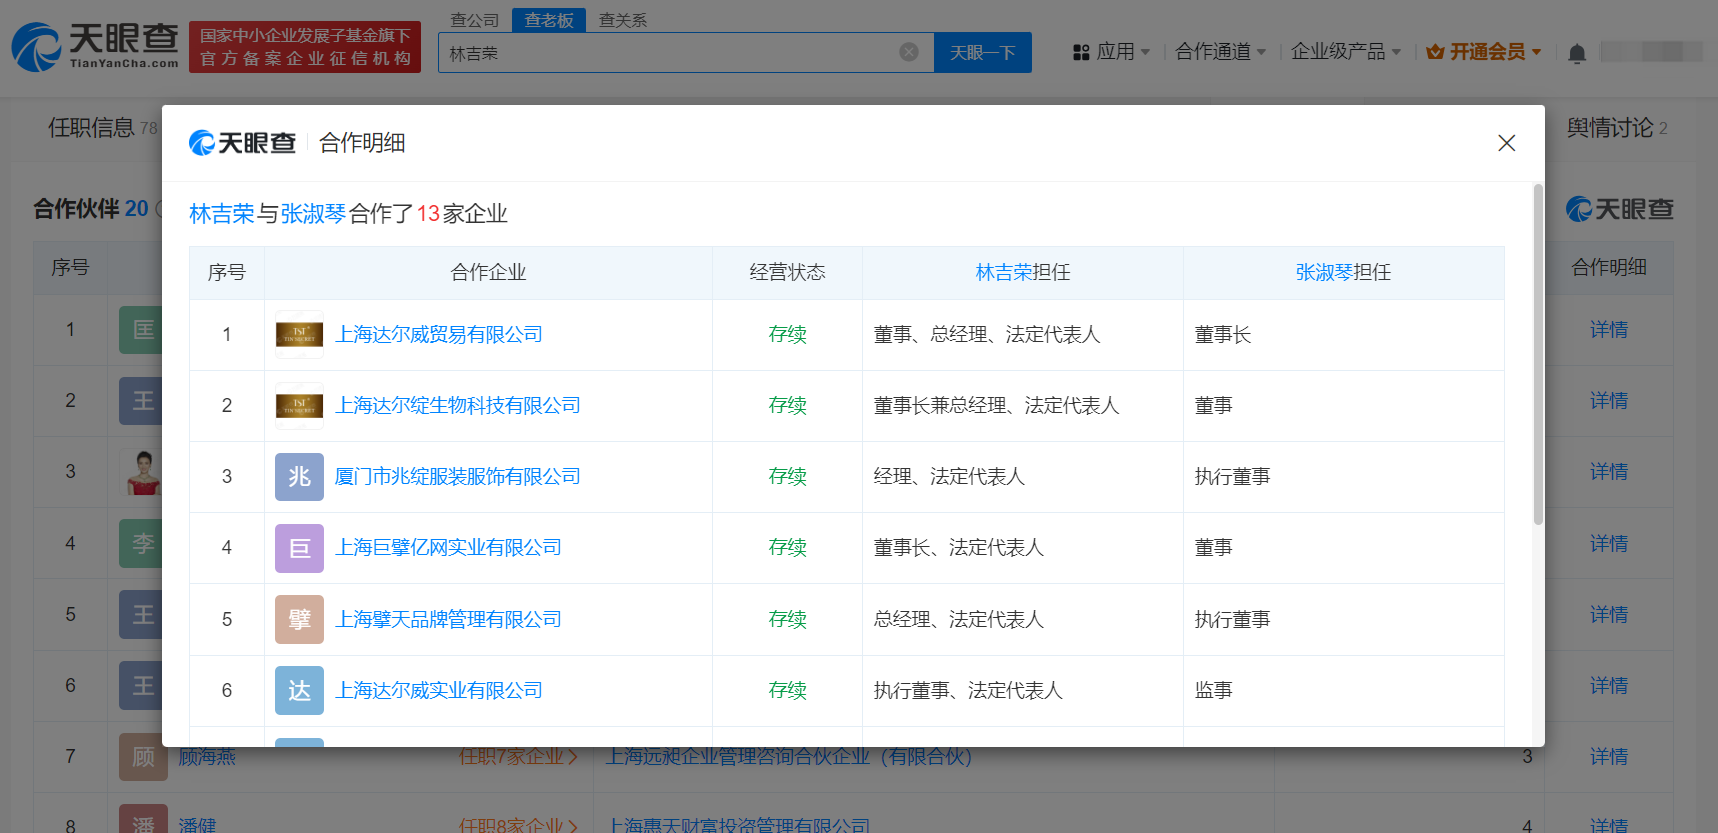Viewport: 1718px width, 833px height.
Task: Open the 开通会员 membership dropdown
Action: (1484, 52)
